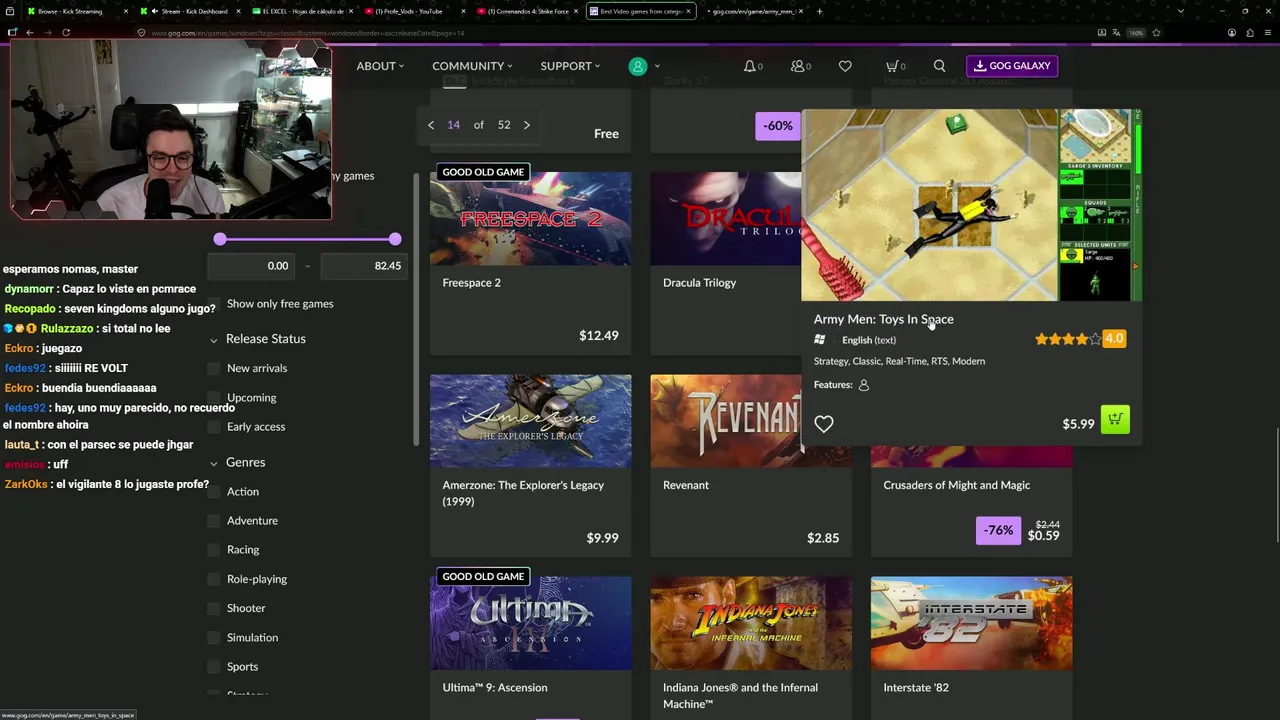Viewport: 1280px width, 720px height.
Task: Check the Early access checkbox
Action: (x=214, y=427)
